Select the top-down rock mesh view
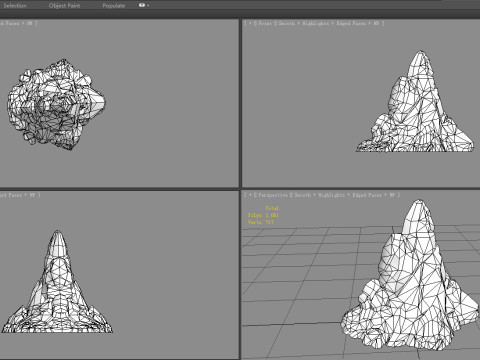480x360 pixels. [x=56, y=104]
